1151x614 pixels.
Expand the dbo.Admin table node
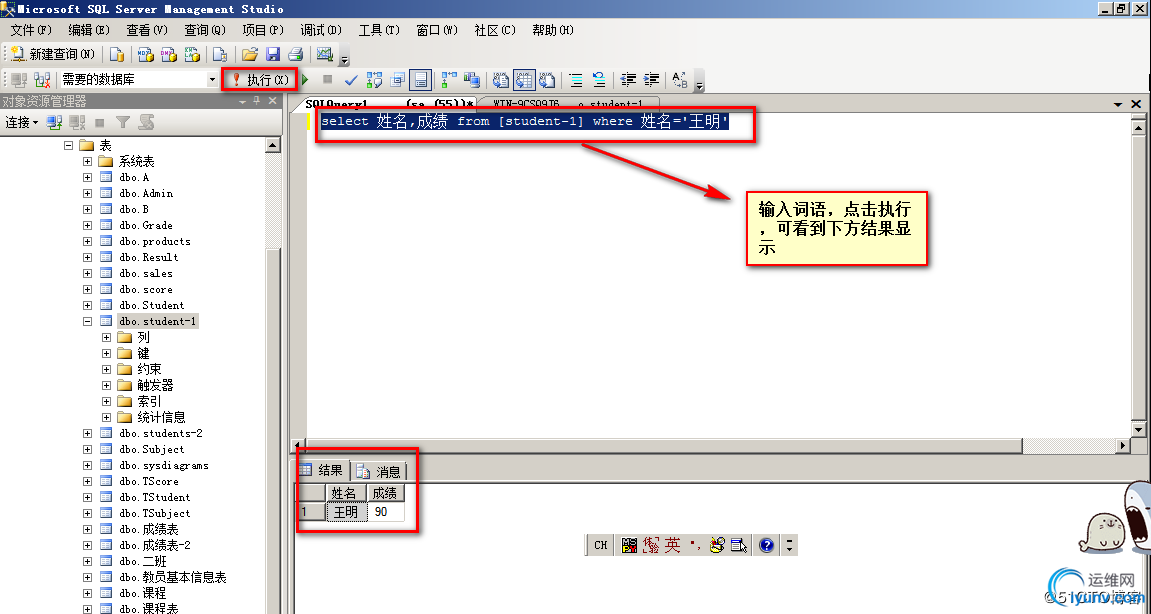[x=87, y=194]
